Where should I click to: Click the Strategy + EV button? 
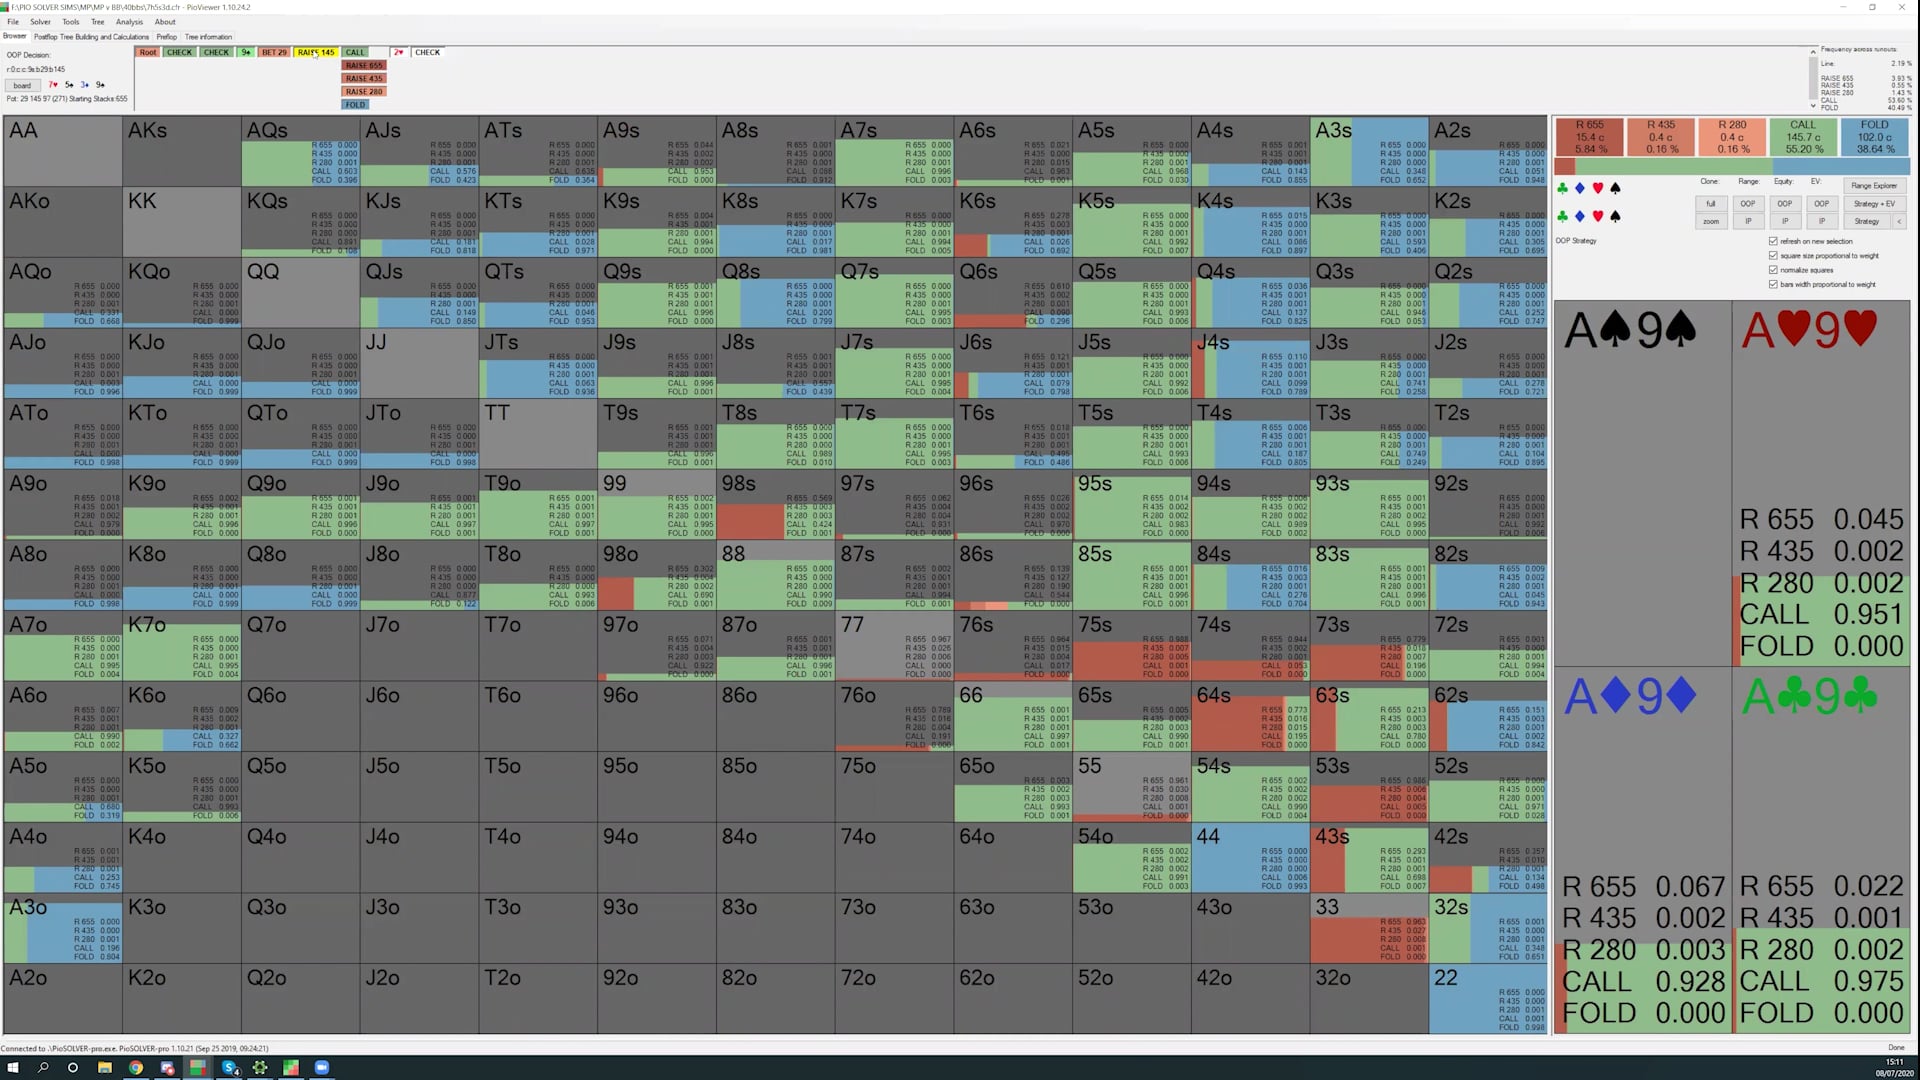click(1873, 204)
